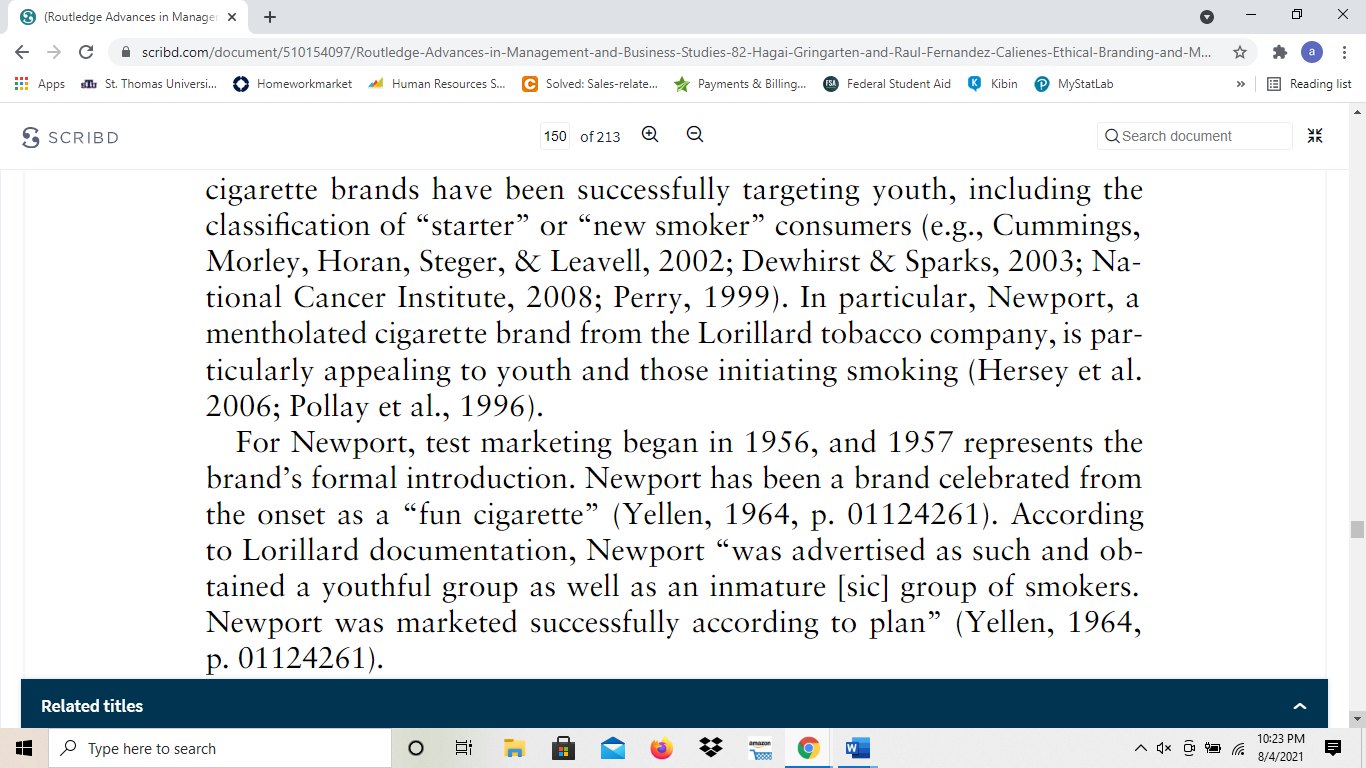Open Microsoft Word from the taskbar

tap(858, 748)
